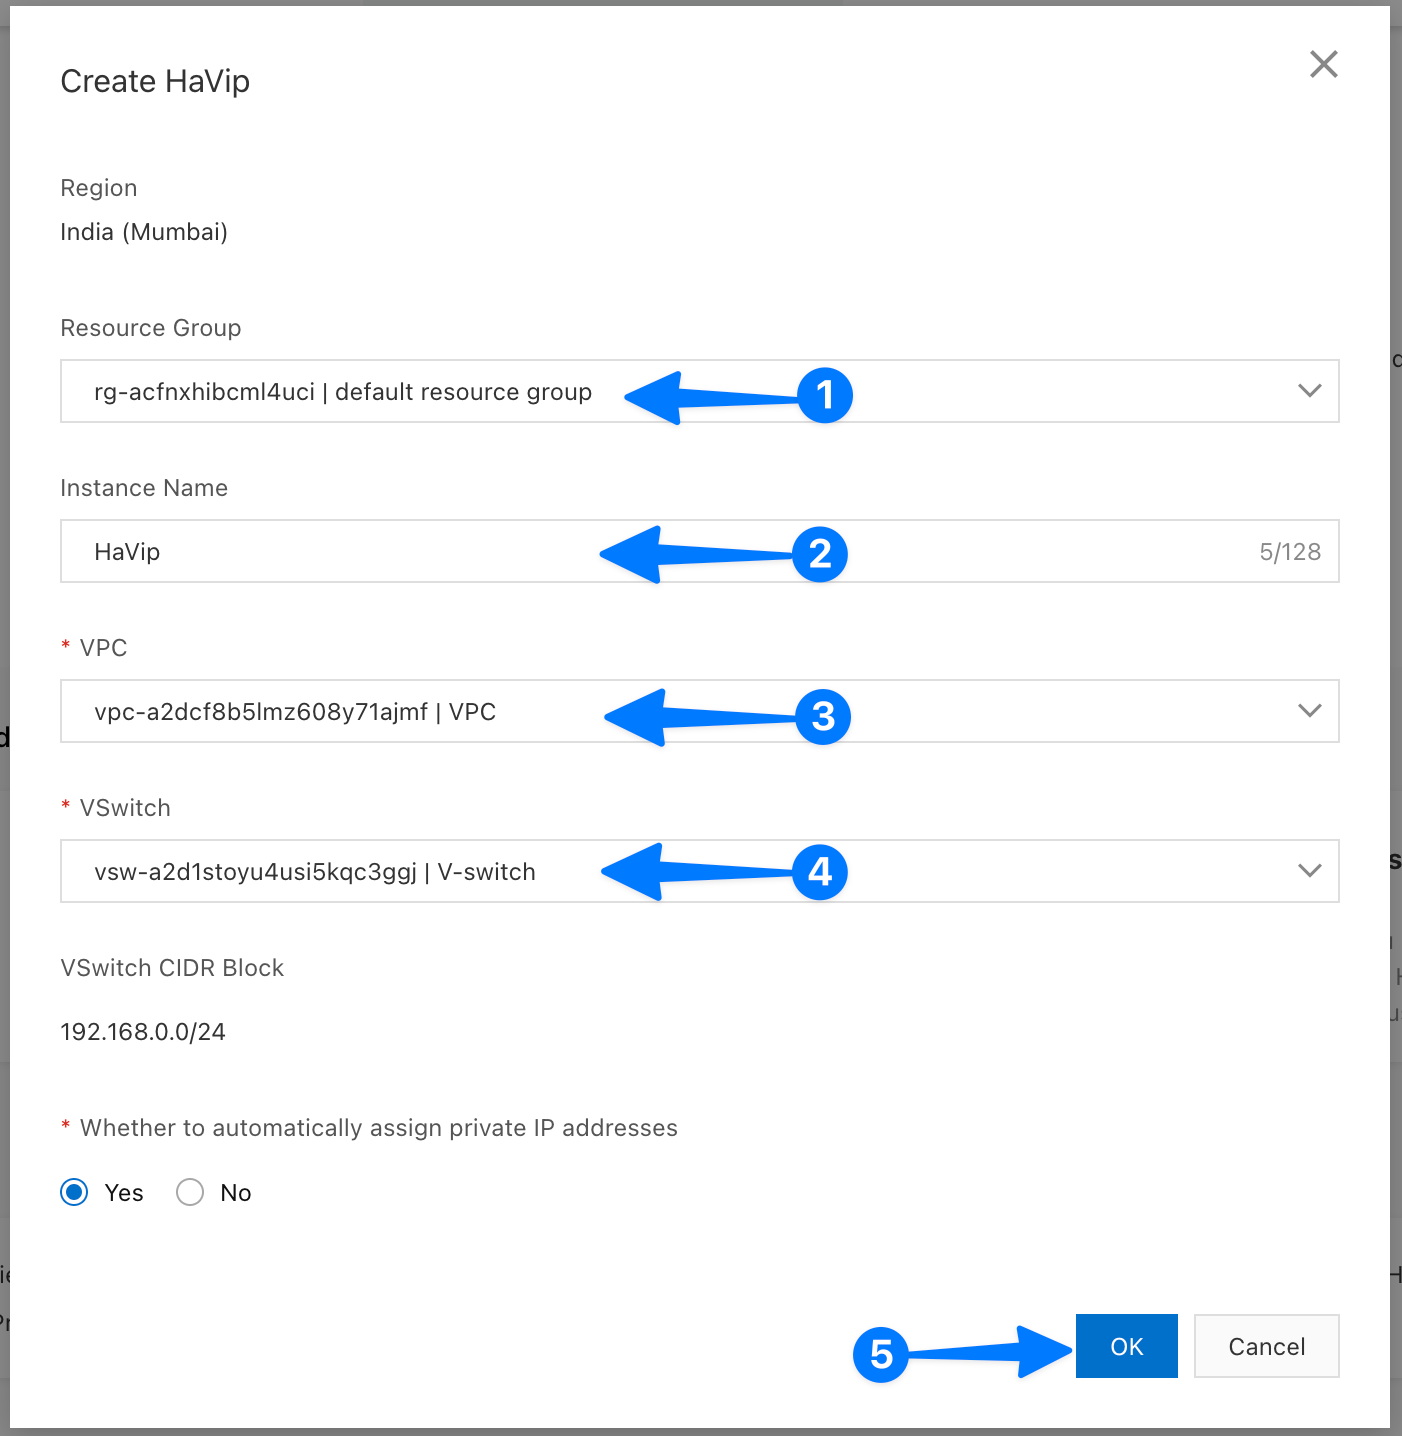Click the blue number 5 badge
This screenshot has height=1436, width=1402.
click(881, 1355)
